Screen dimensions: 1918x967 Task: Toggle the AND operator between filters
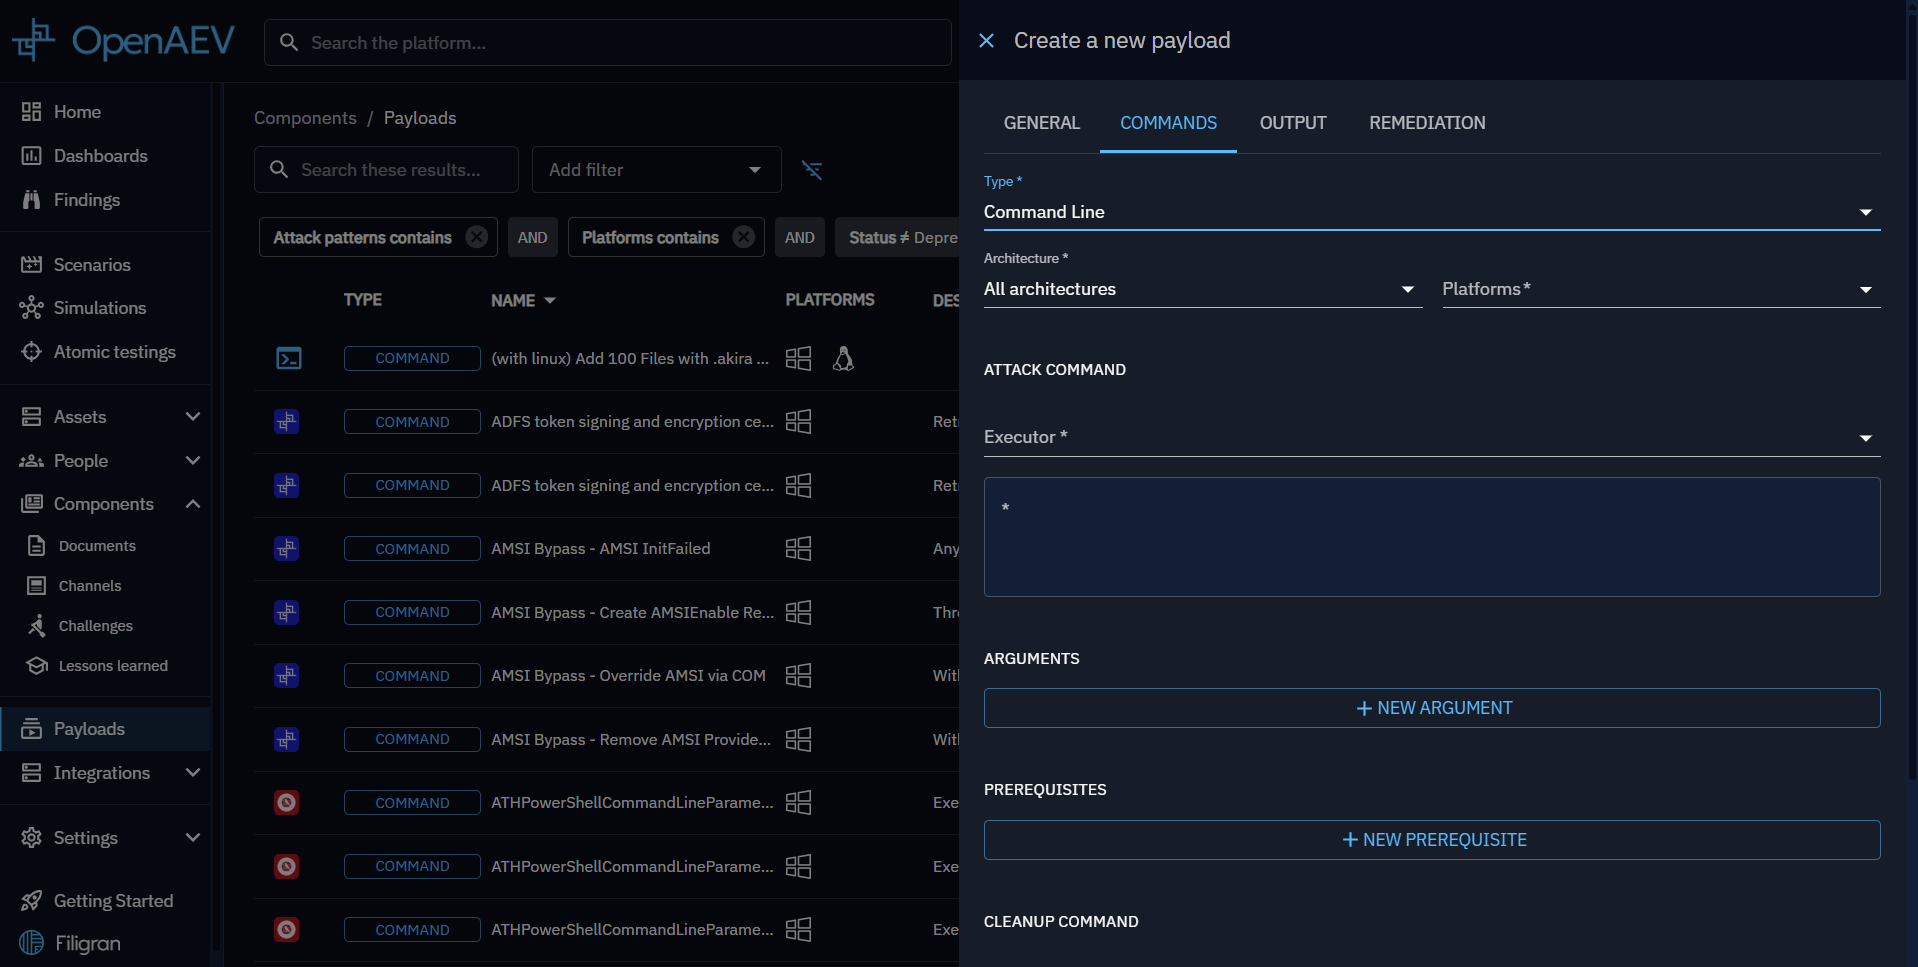[x=532, y=238]
